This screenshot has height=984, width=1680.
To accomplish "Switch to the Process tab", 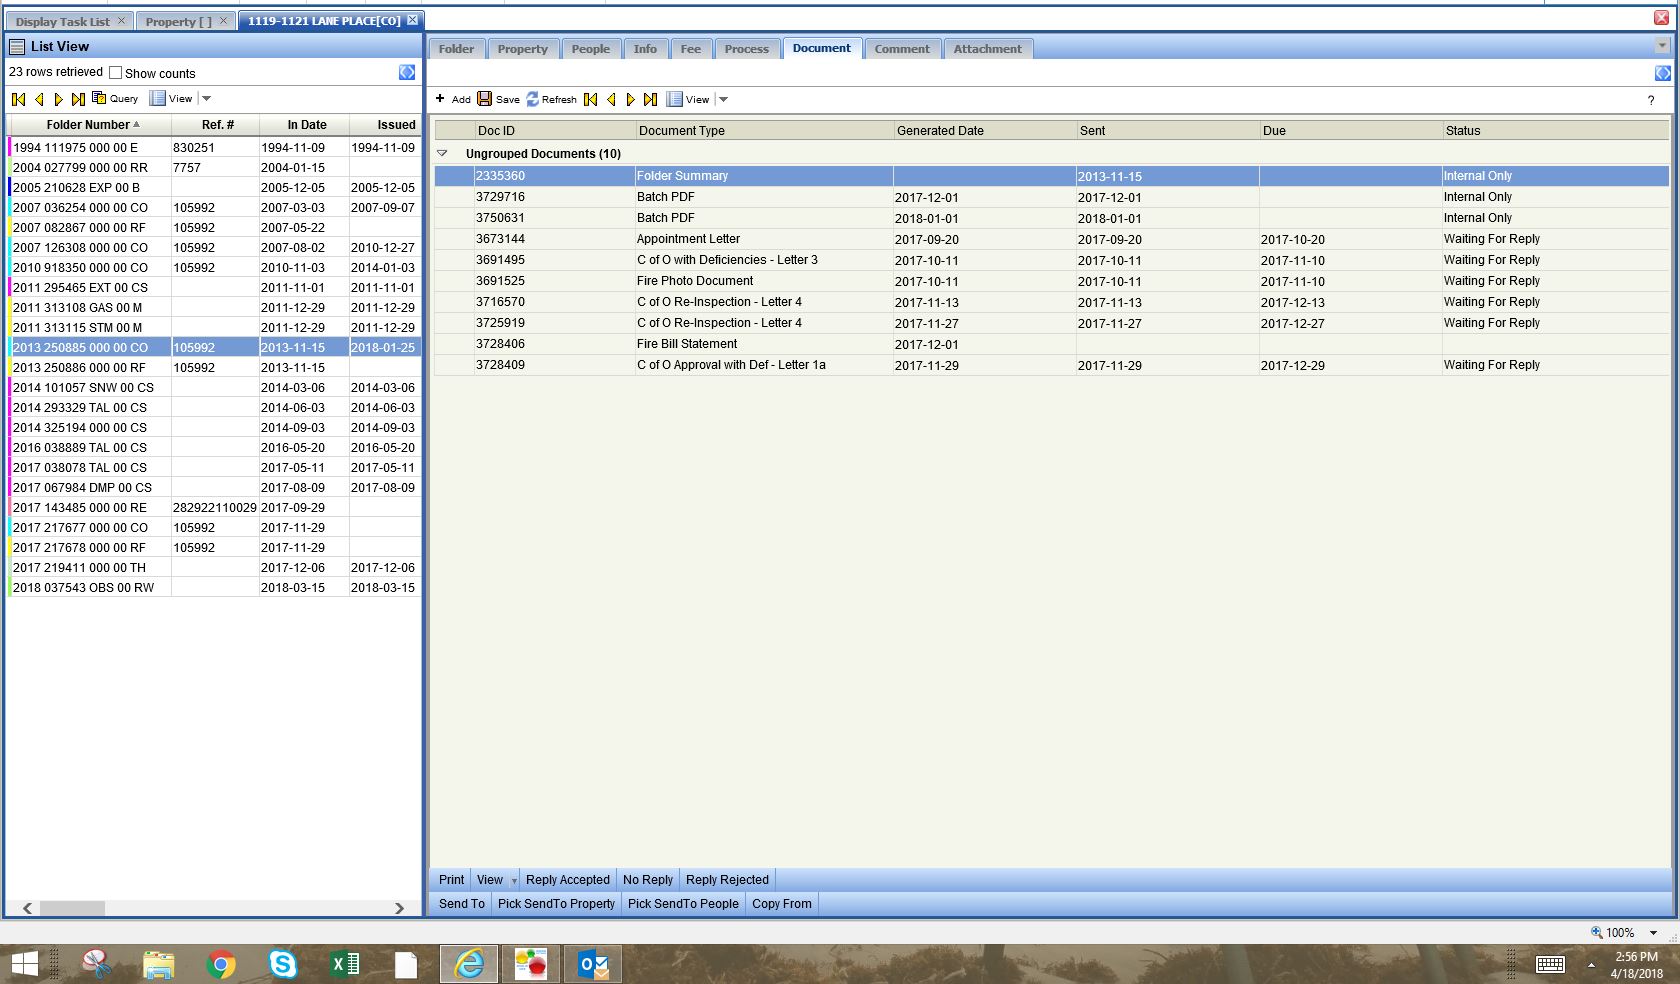I will (x=746, y=49).
